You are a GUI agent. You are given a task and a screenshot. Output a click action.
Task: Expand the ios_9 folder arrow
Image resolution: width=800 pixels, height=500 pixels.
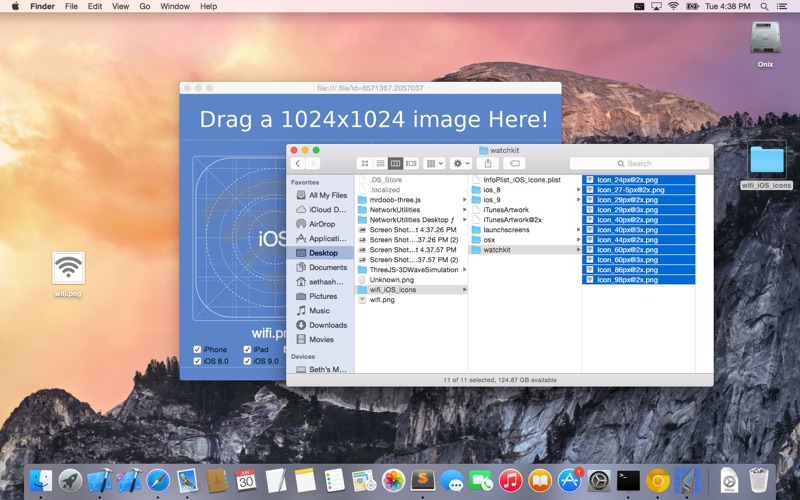[578, 199]
